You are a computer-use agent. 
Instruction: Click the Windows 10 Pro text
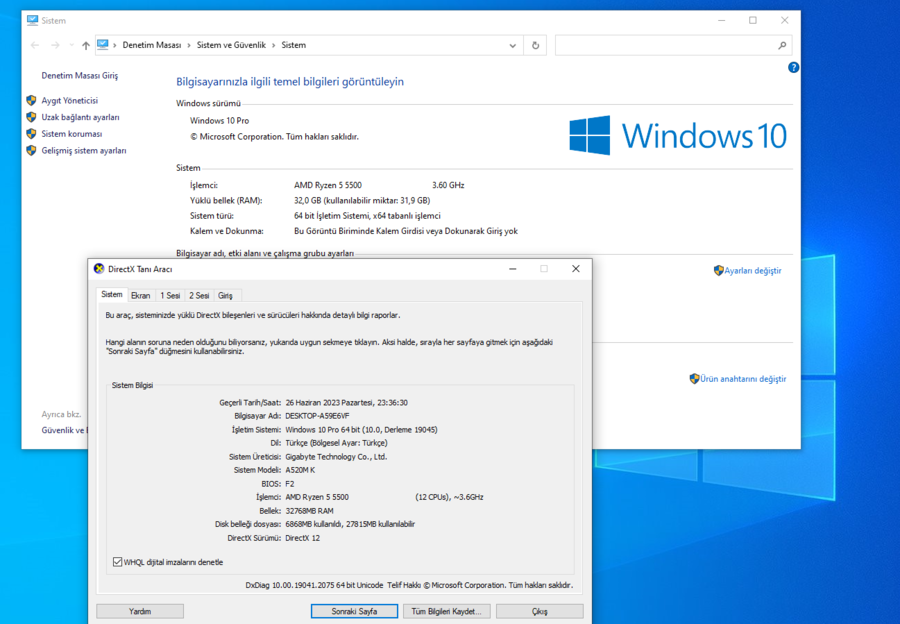(x=219, y=121)
